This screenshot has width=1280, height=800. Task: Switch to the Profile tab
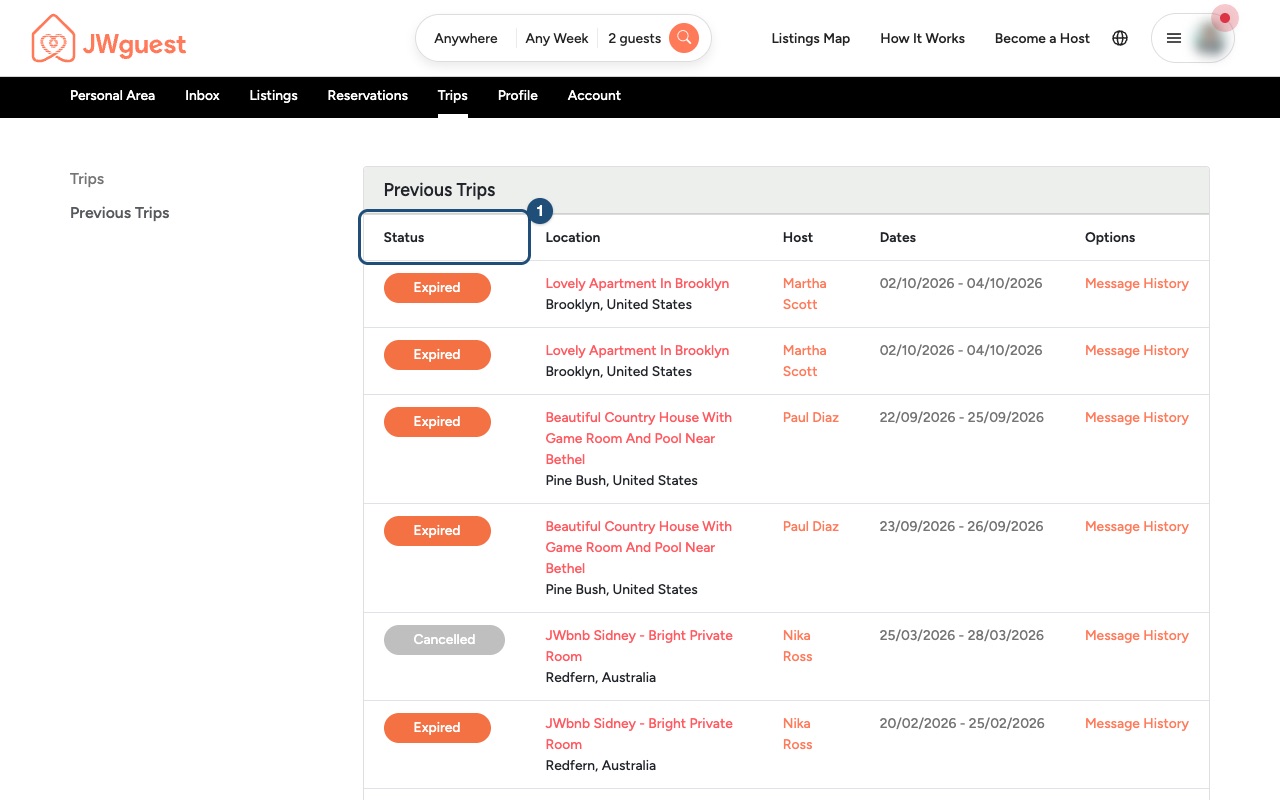click(x=518, y=96)
